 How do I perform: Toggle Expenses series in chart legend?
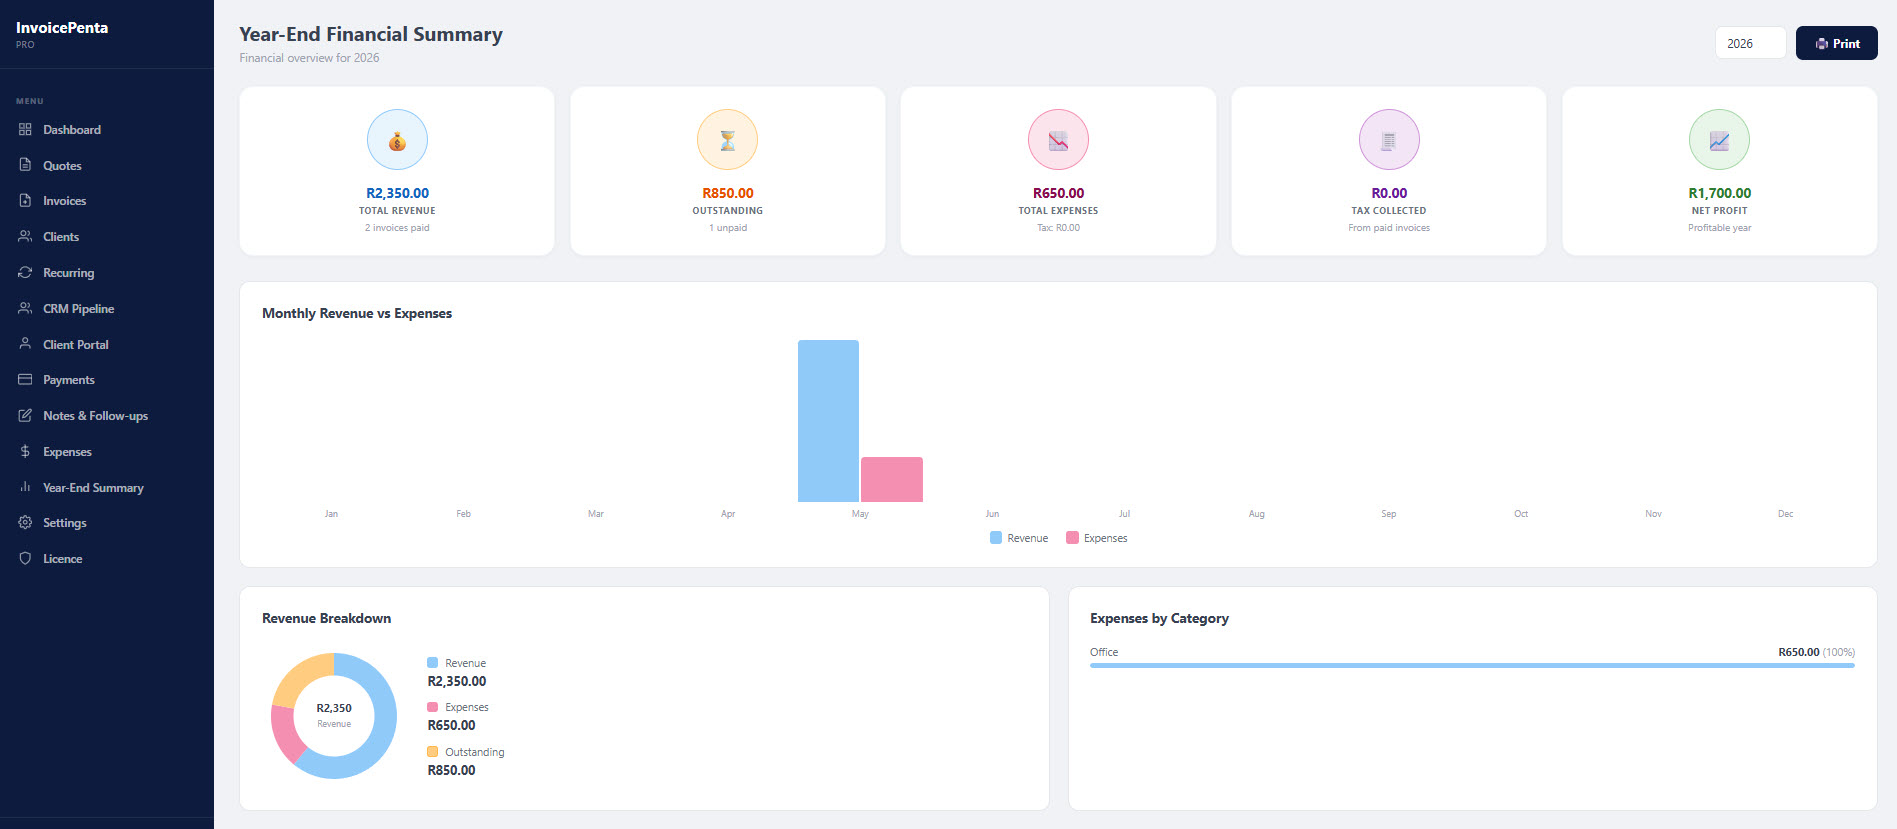(1097, 538)
